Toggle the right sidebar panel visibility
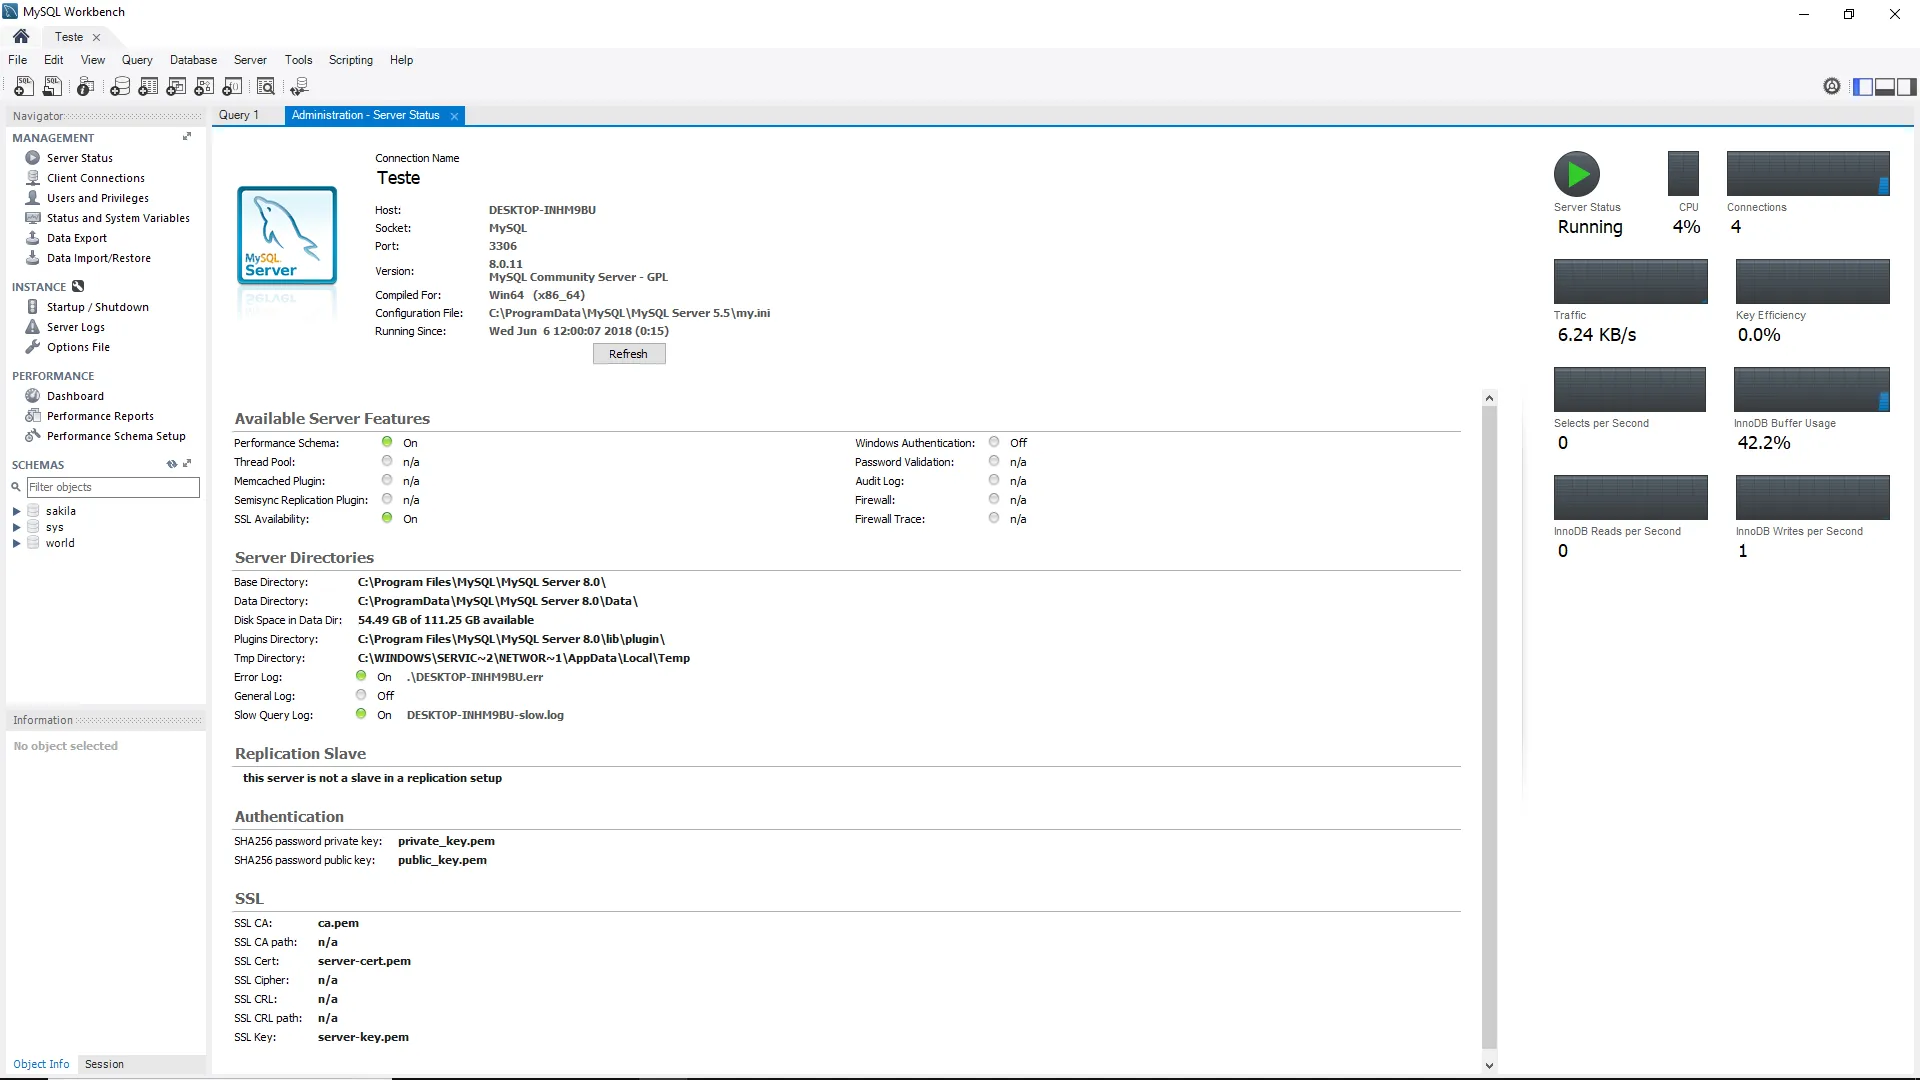Screen dimensions: 1920x1080 click(x=1907, y=87)
